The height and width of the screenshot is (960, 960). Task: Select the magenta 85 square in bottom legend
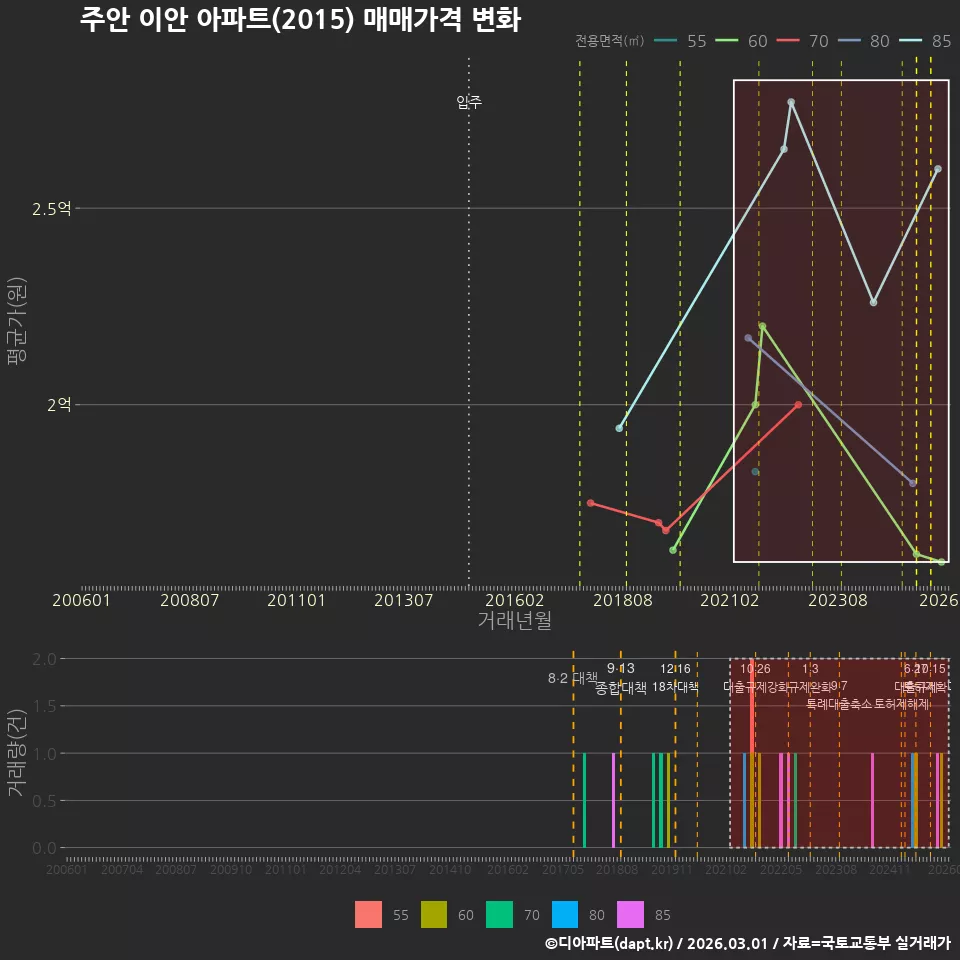[631, 914]
